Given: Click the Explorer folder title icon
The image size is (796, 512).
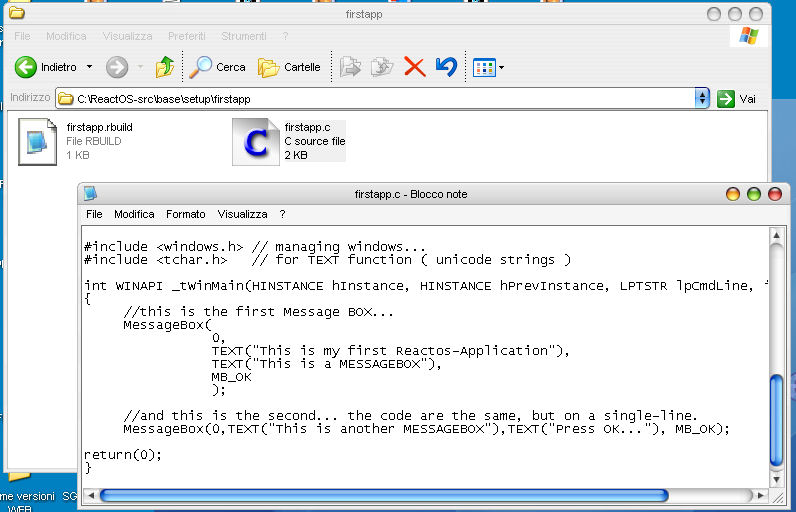Looking at the screenshot, I should 17,13.
